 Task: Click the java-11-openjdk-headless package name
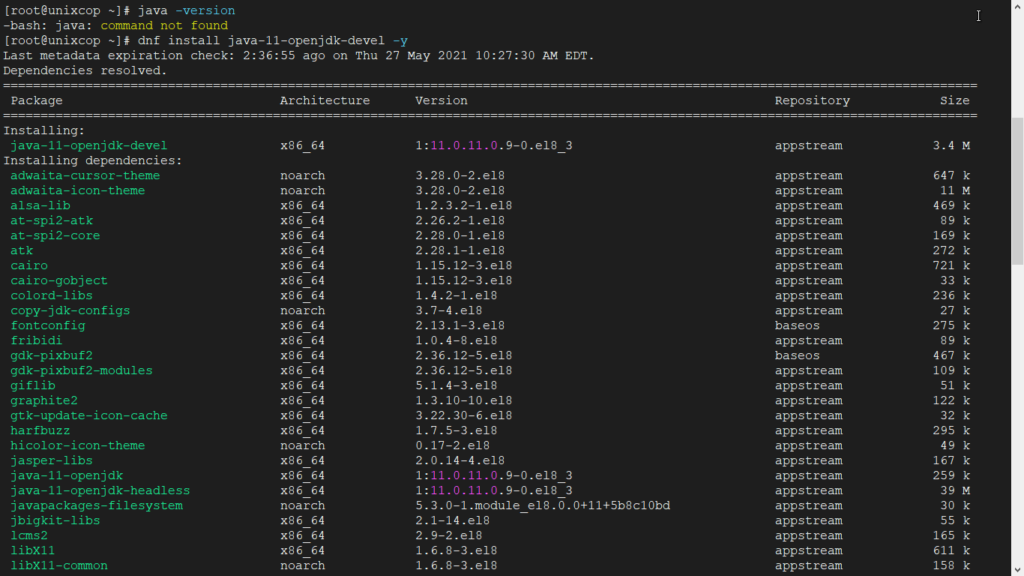(x=100, y=491)
